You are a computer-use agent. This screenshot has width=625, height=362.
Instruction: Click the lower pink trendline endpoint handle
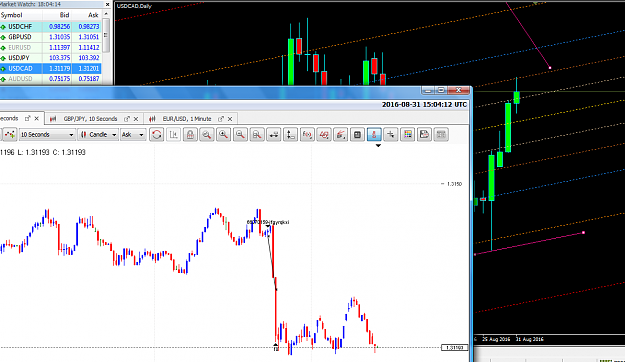[584, 232]
